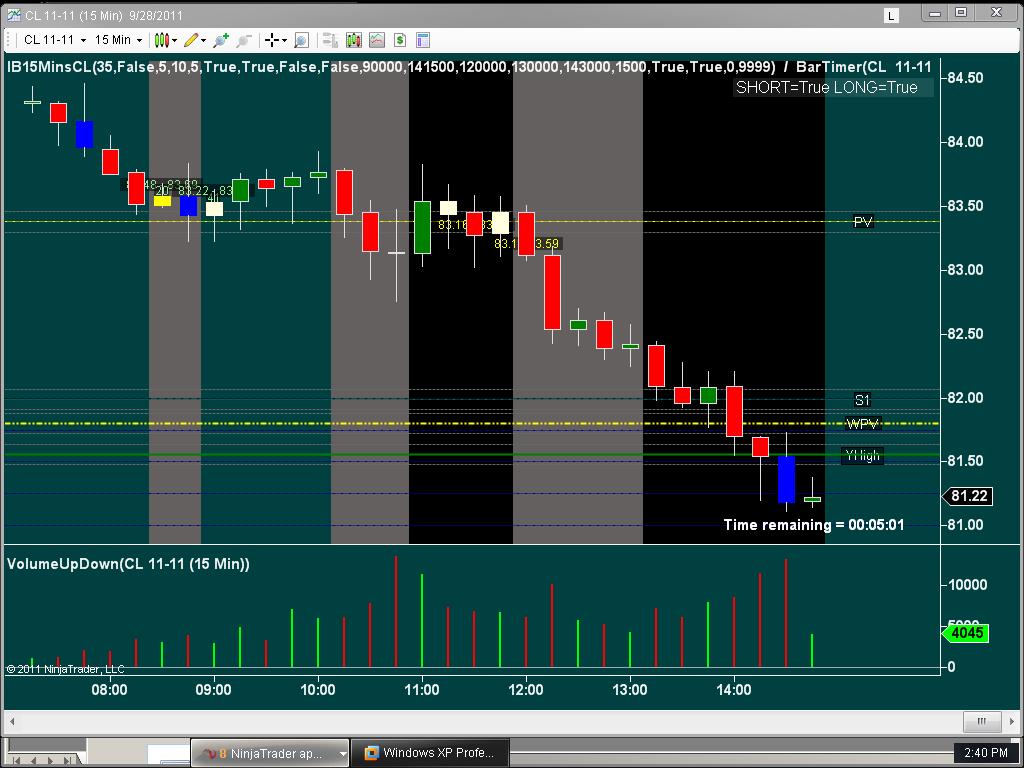Click the Time remaining bar timer text
The height and width of the screenshot is (768, 1024).
coord(814,525)
